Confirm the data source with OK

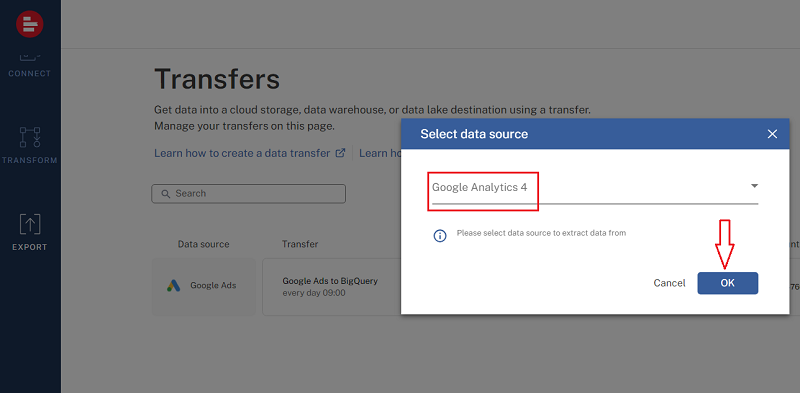point(728,283)
